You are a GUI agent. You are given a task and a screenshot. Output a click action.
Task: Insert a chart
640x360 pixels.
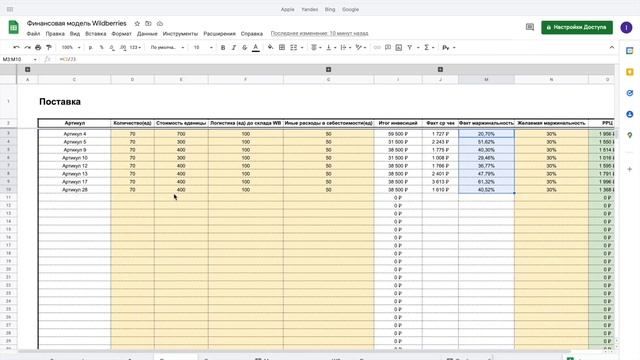coord(399,47)
